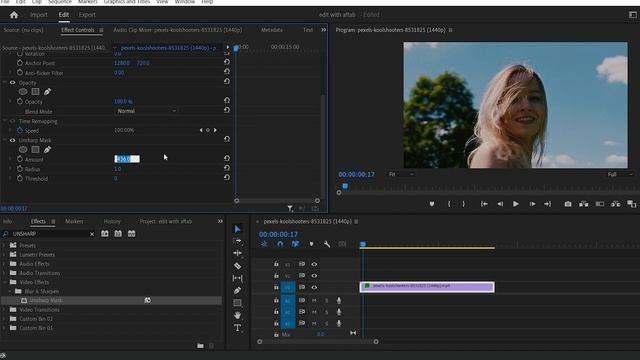
Task: Collapse the Video Effects folder
Action: (x=4, y=282)
